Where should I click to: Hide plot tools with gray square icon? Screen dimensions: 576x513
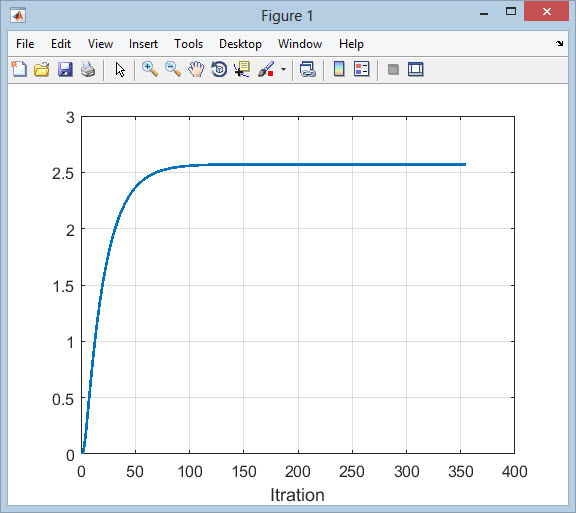click(x=393, y=69)
